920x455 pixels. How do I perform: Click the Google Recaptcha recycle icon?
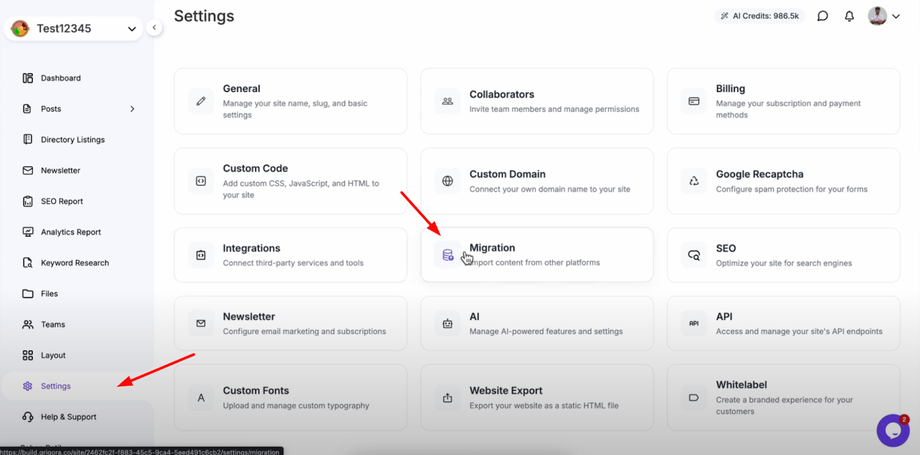[694, 181]
